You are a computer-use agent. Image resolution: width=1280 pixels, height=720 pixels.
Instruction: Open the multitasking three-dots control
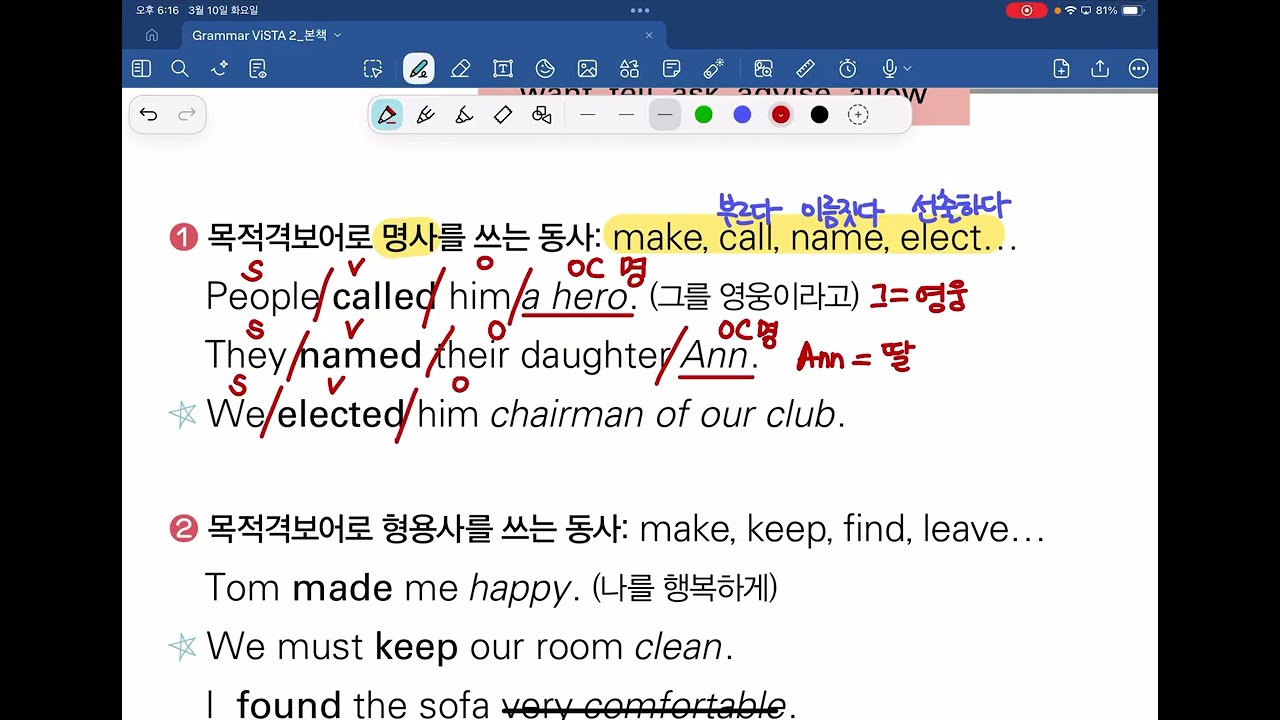(640, 10)
